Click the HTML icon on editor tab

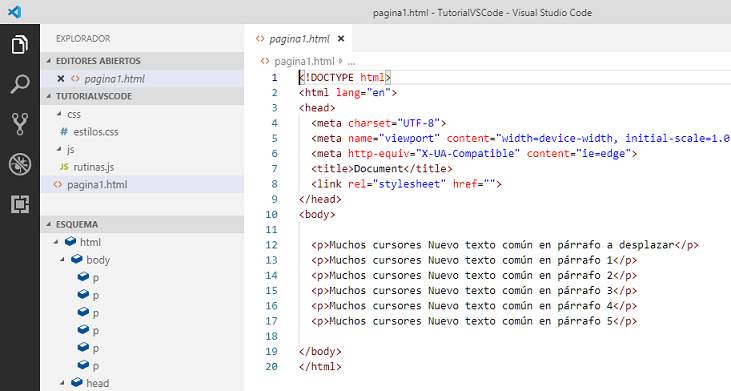point(260,39)
